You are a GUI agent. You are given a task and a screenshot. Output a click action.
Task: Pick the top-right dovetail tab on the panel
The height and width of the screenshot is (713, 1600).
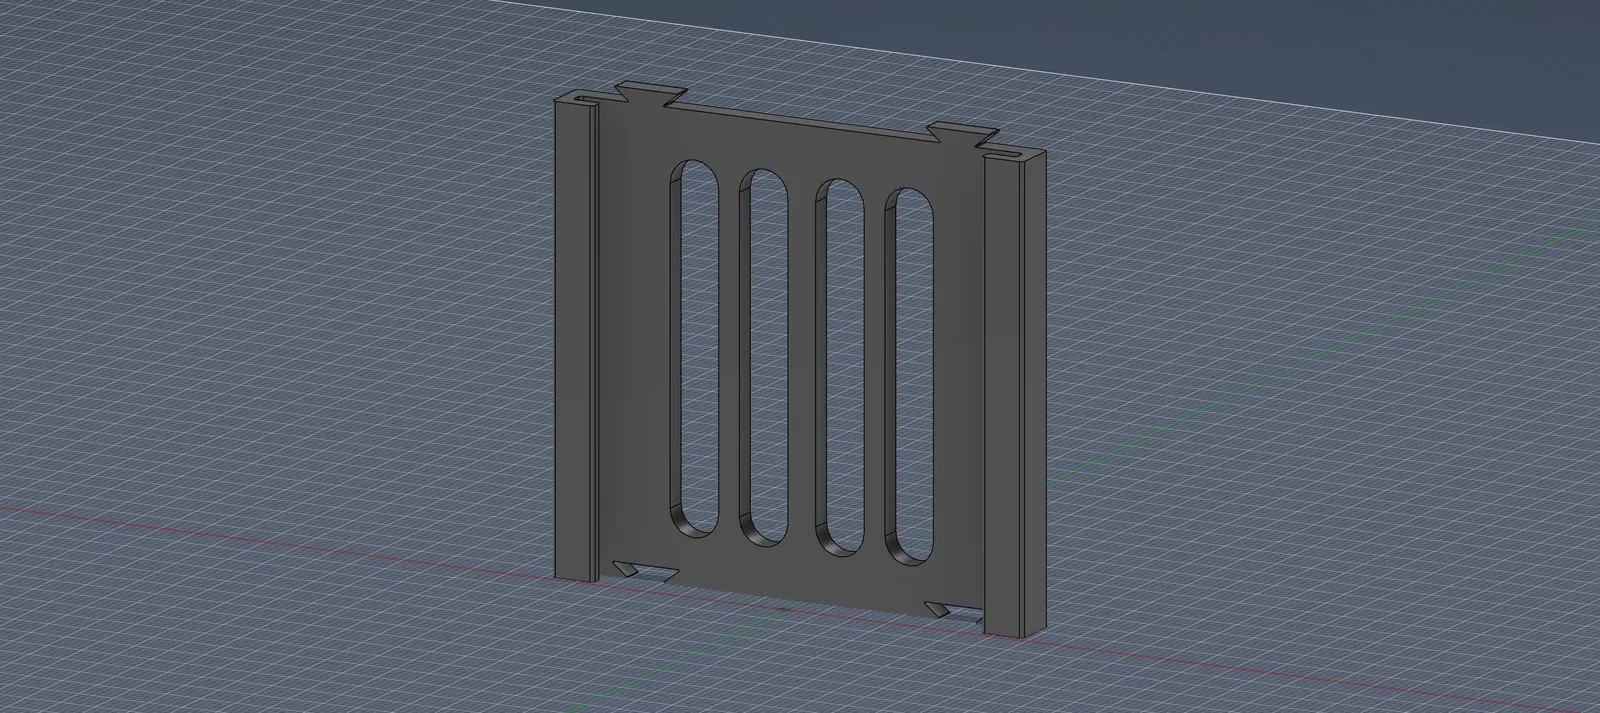tap(962, 133)
